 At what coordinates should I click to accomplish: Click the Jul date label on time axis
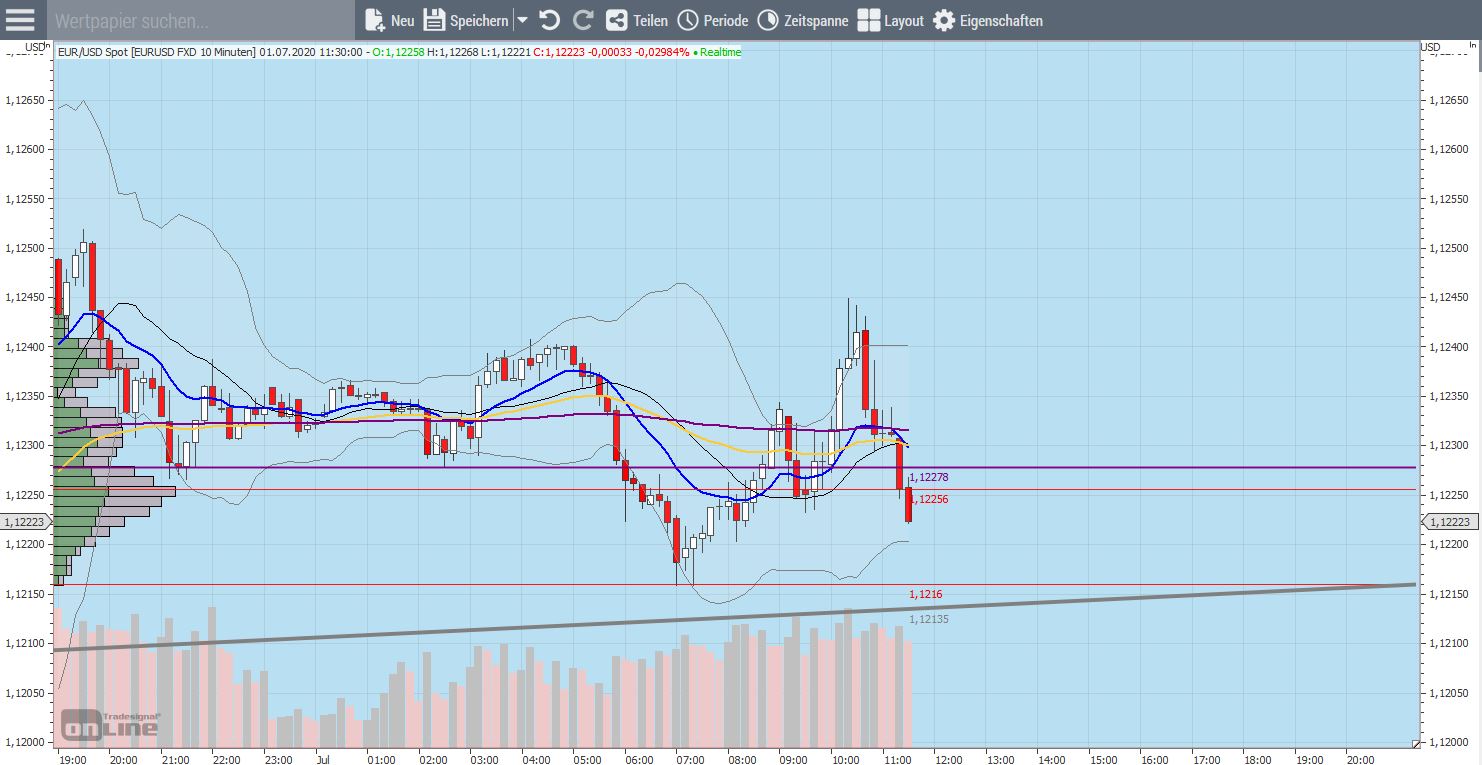(322, 759)
